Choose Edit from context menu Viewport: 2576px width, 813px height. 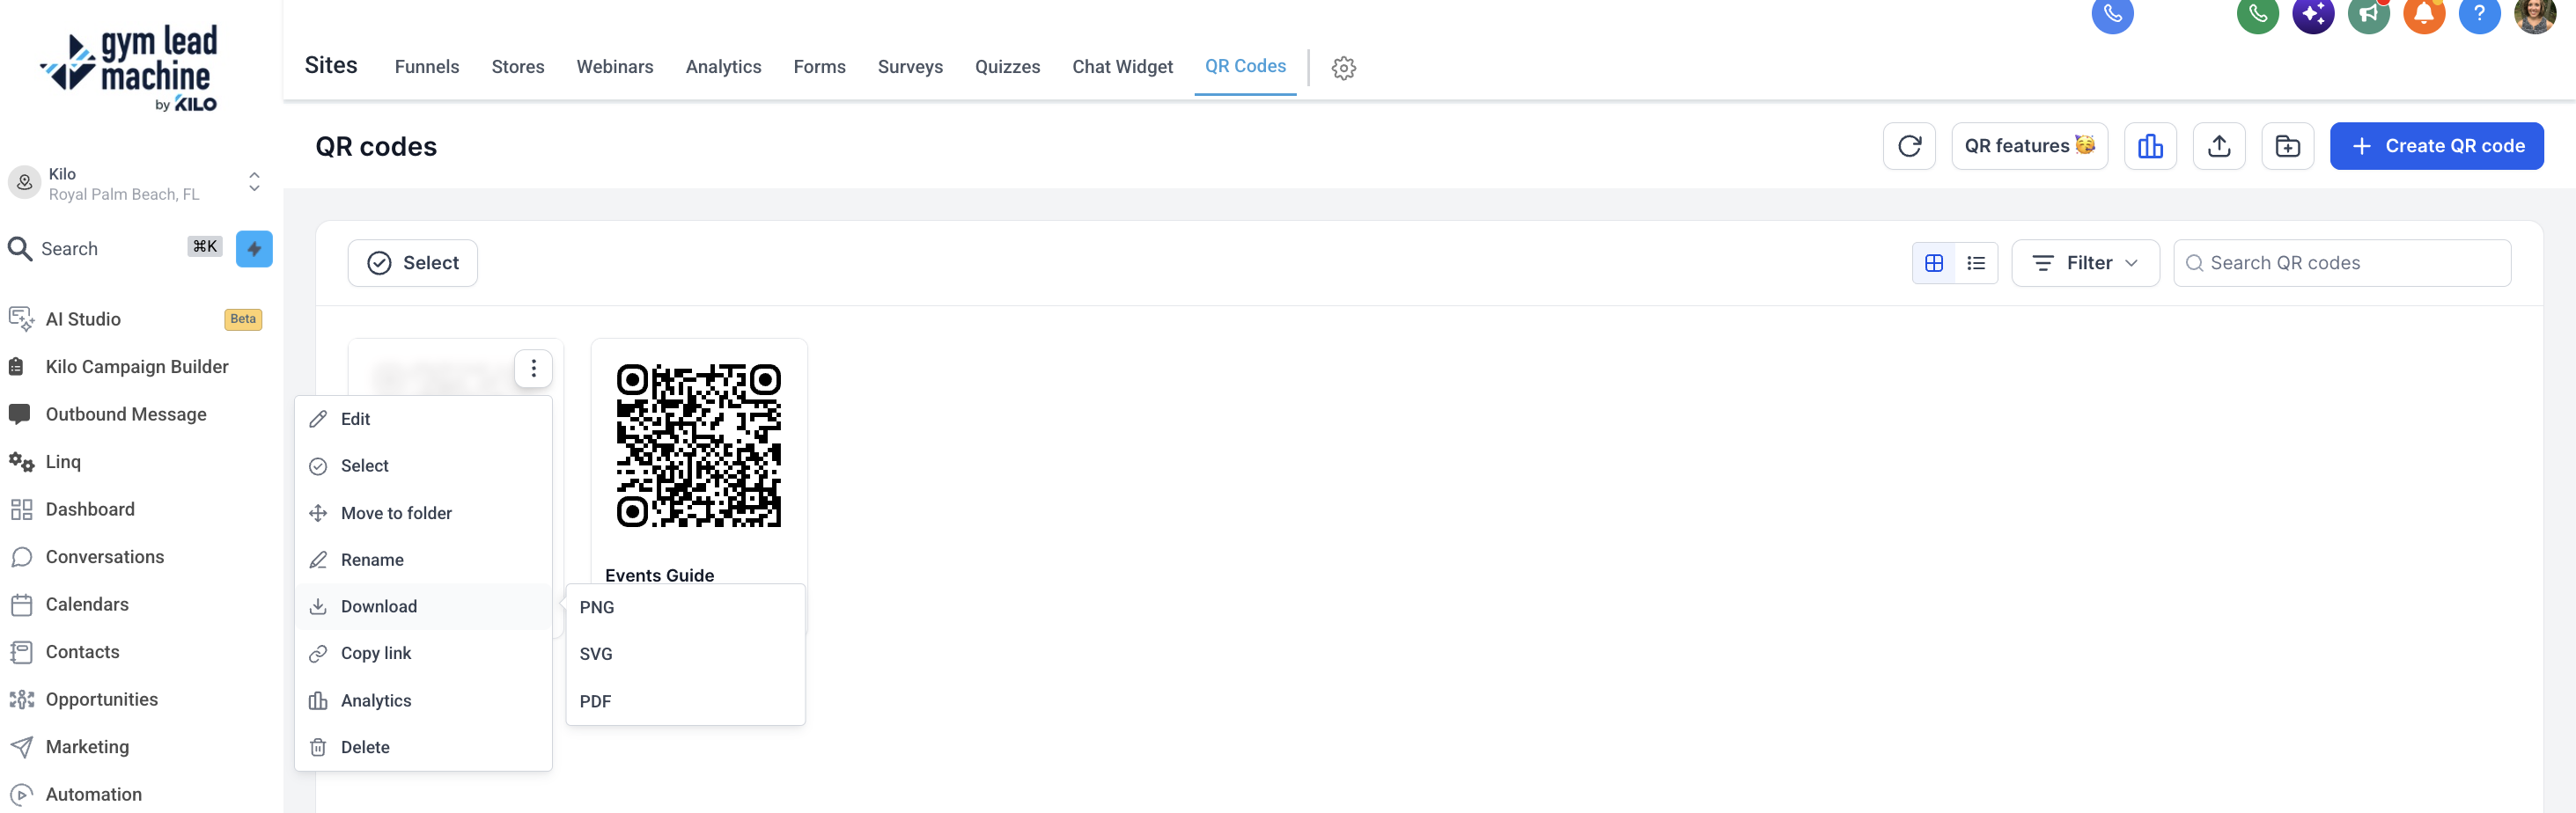click(x=423, y=419)
